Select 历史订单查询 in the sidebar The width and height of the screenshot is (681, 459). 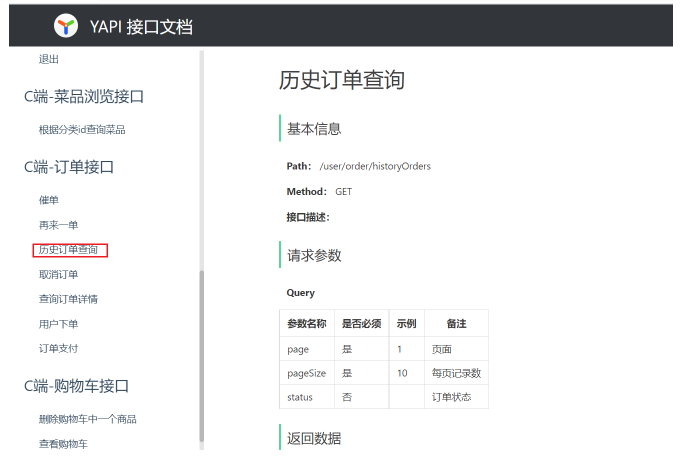click(68, 250)
